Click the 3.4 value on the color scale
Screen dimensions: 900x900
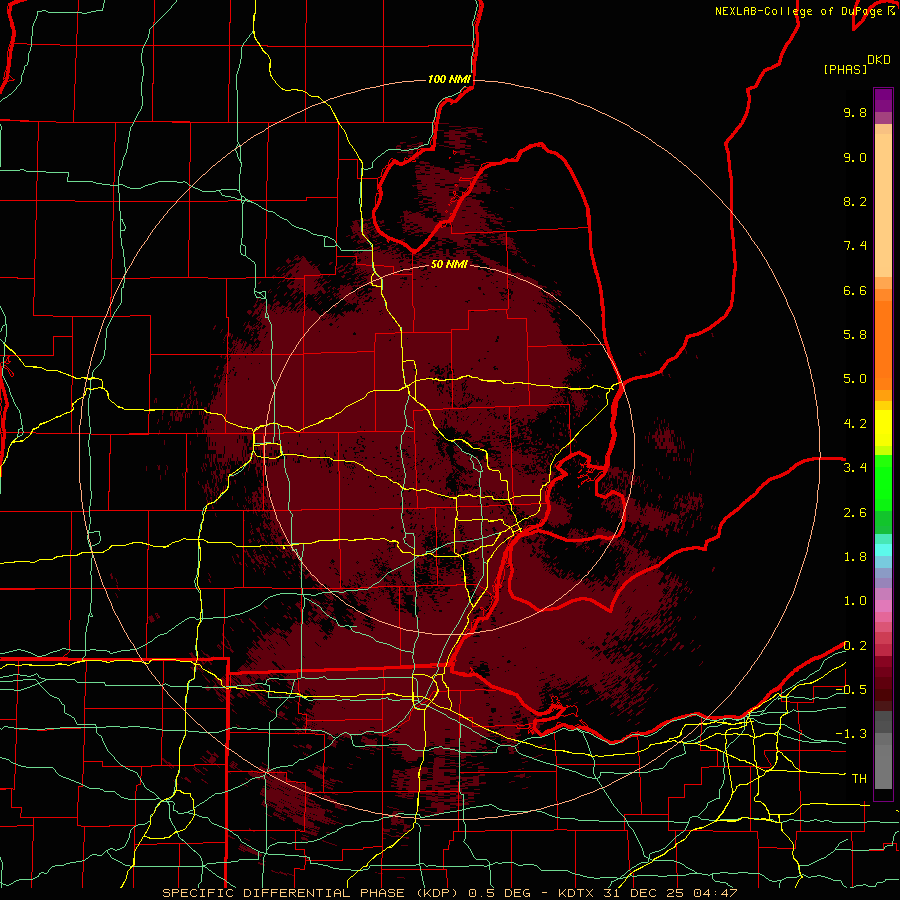click(855, 468)
